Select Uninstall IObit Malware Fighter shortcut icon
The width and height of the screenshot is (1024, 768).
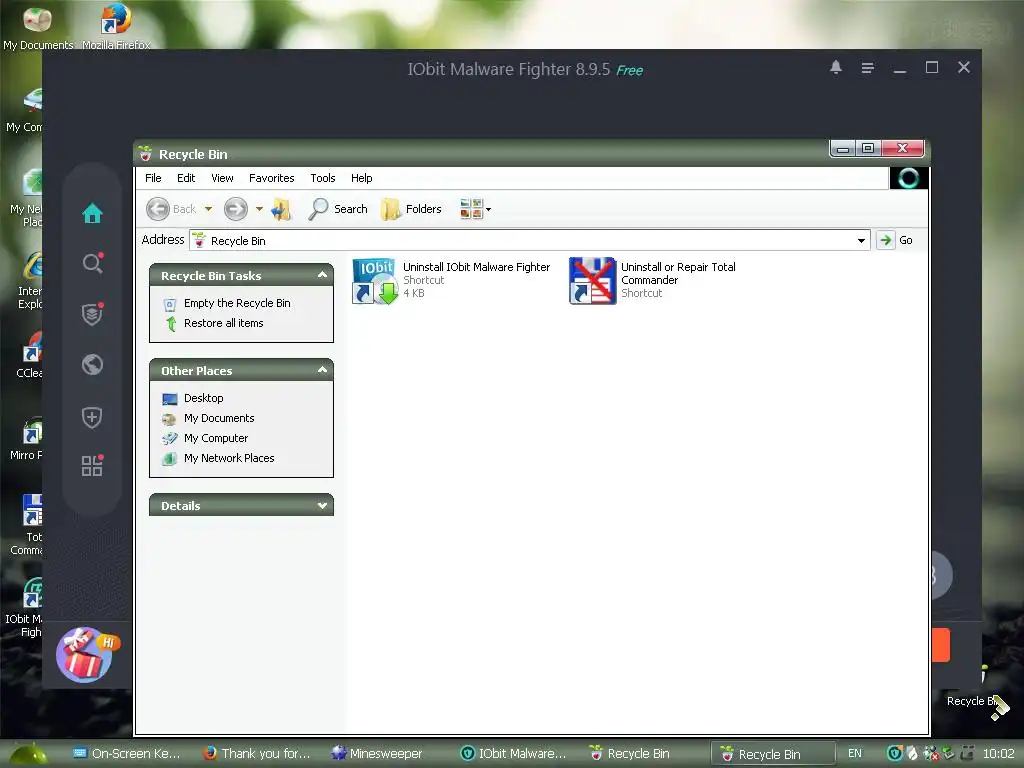pyautogui.click(x=375, y=281)
